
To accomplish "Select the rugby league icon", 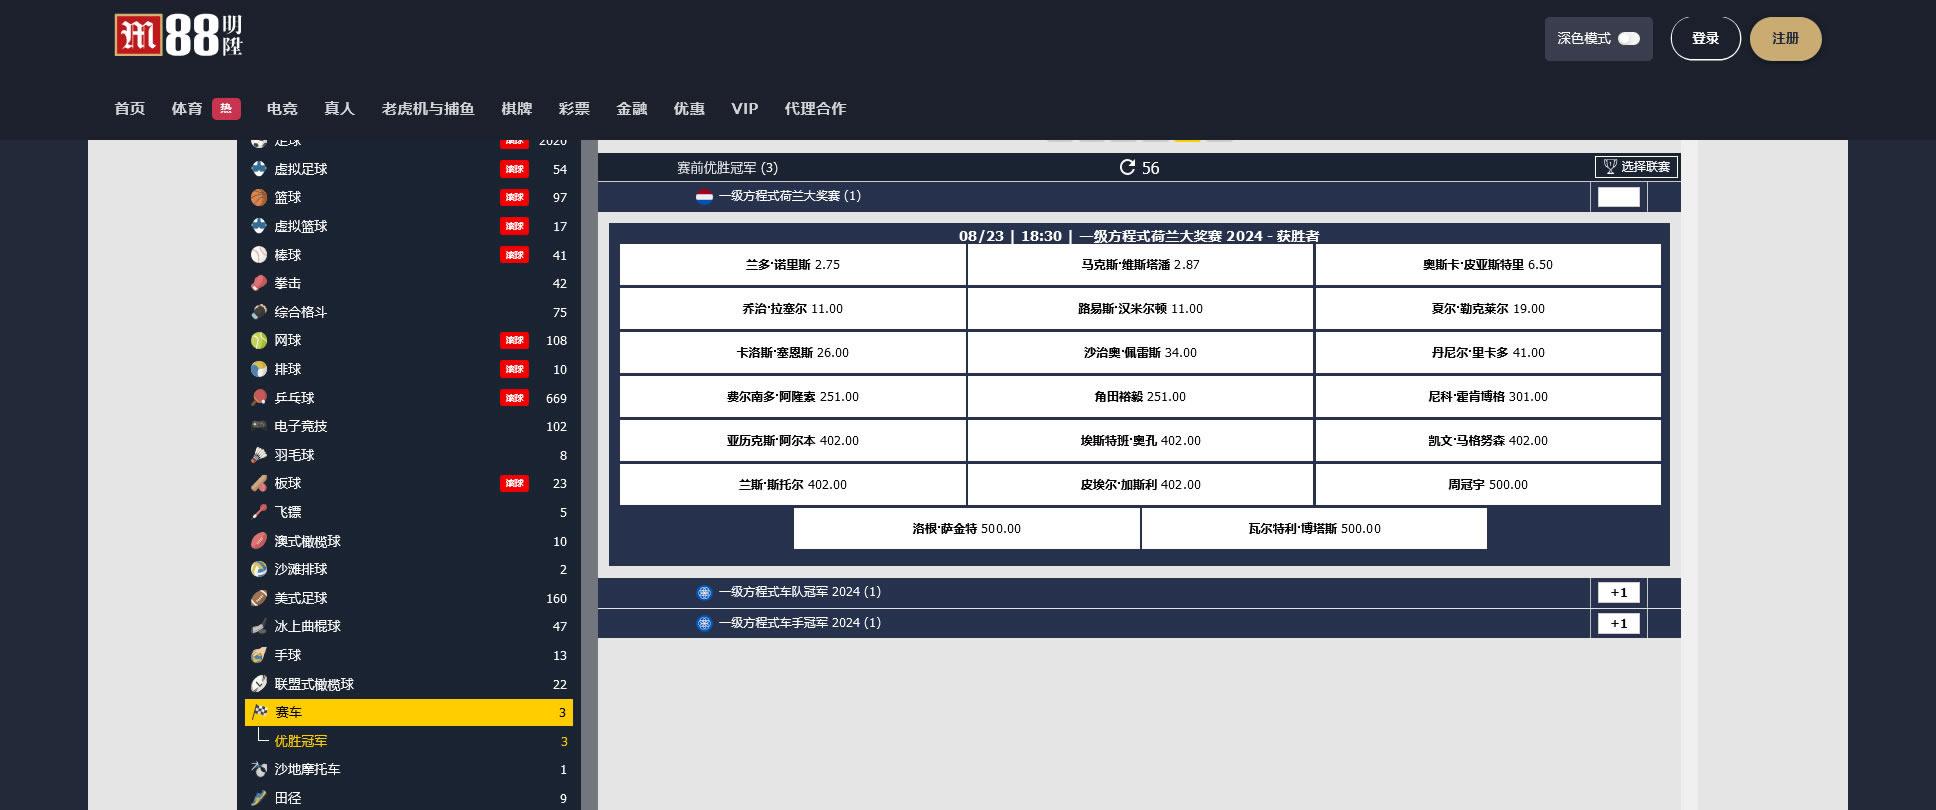I will [x=259, y=684].
